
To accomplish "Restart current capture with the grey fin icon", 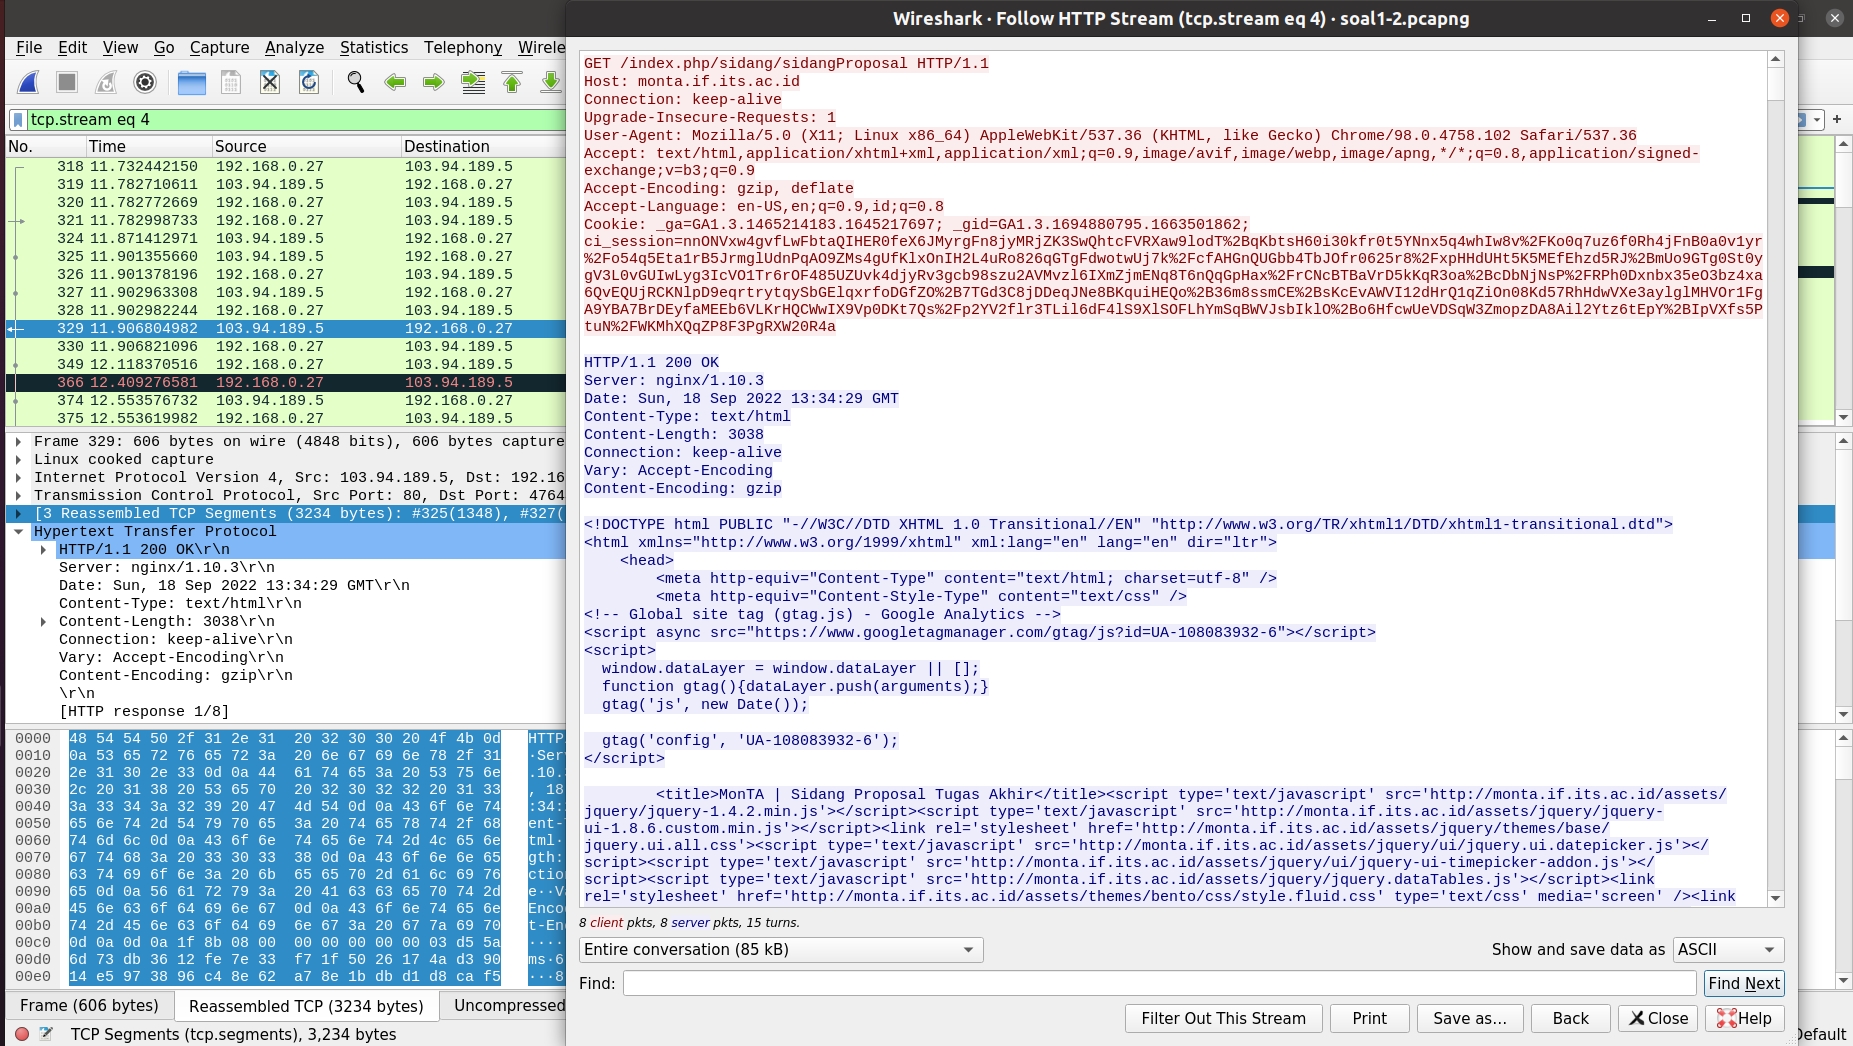I will coord(106,82).
